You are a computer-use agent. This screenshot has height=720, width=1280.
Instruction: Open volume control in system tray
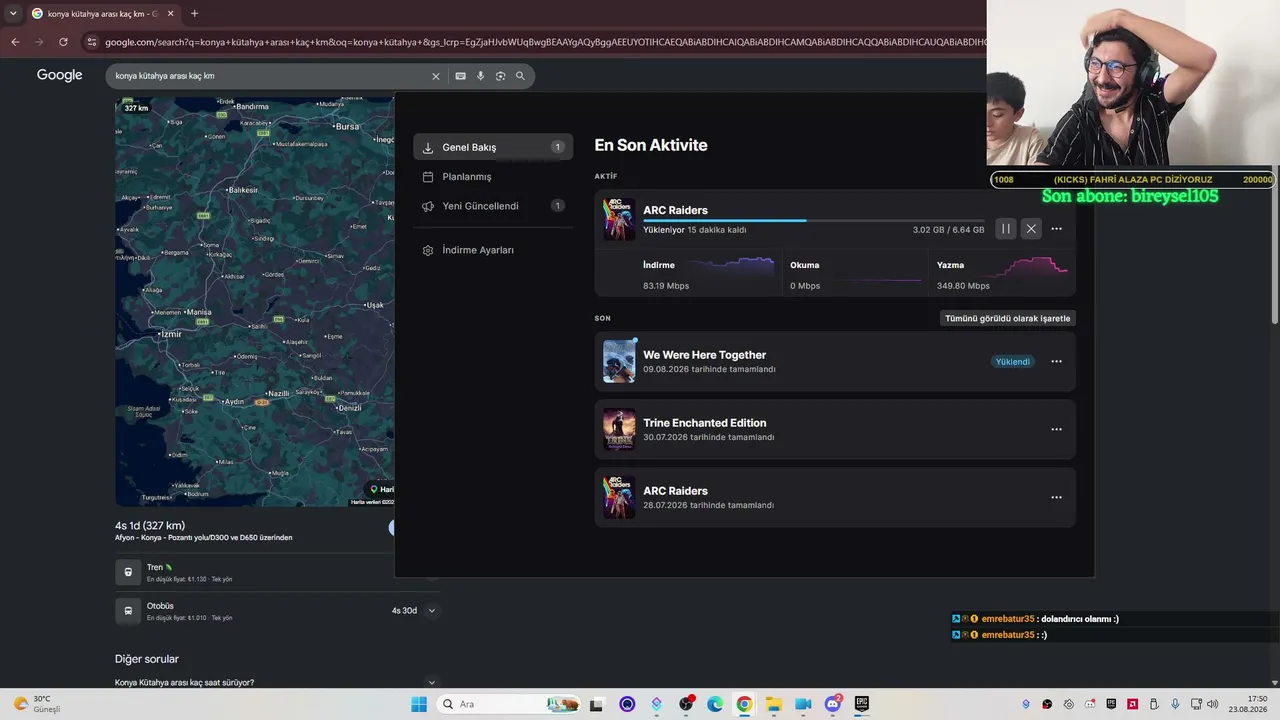click(x=1213, y=704)
